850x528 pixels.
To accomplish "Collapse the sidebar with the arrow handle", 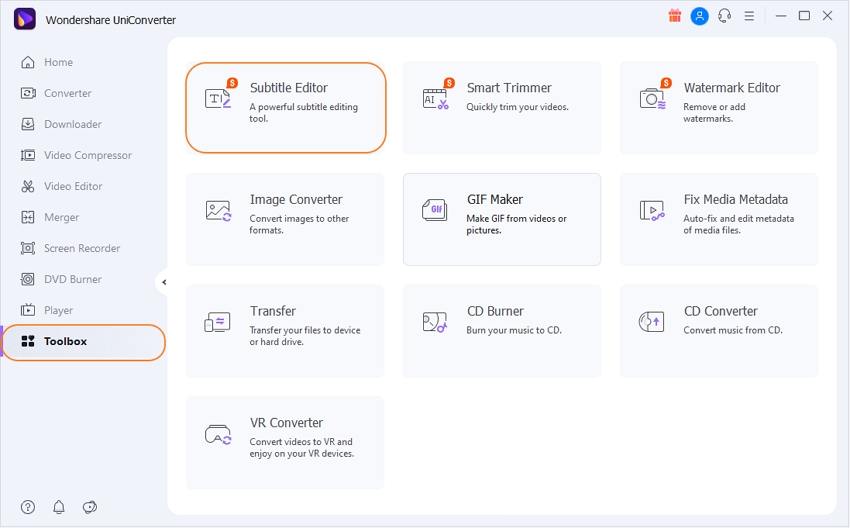I will pyautogui.click(x=163, y=282).
